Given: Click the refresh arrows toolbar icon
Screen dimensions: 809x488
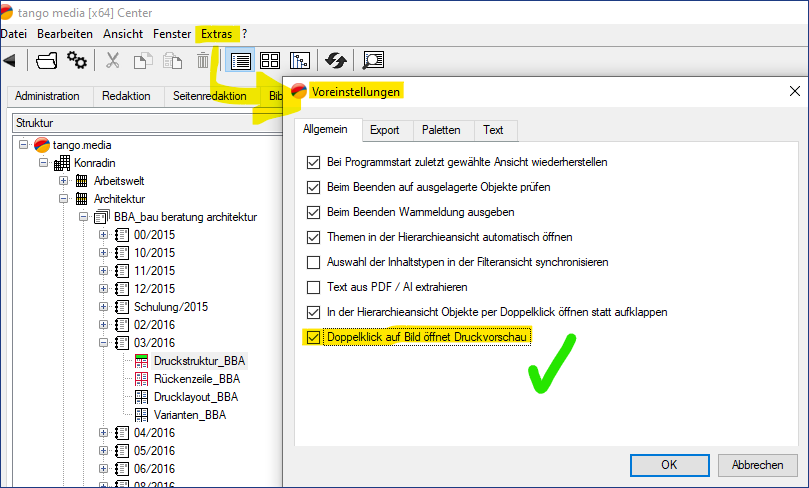Looking at the screenshot, I should (336, 61).
